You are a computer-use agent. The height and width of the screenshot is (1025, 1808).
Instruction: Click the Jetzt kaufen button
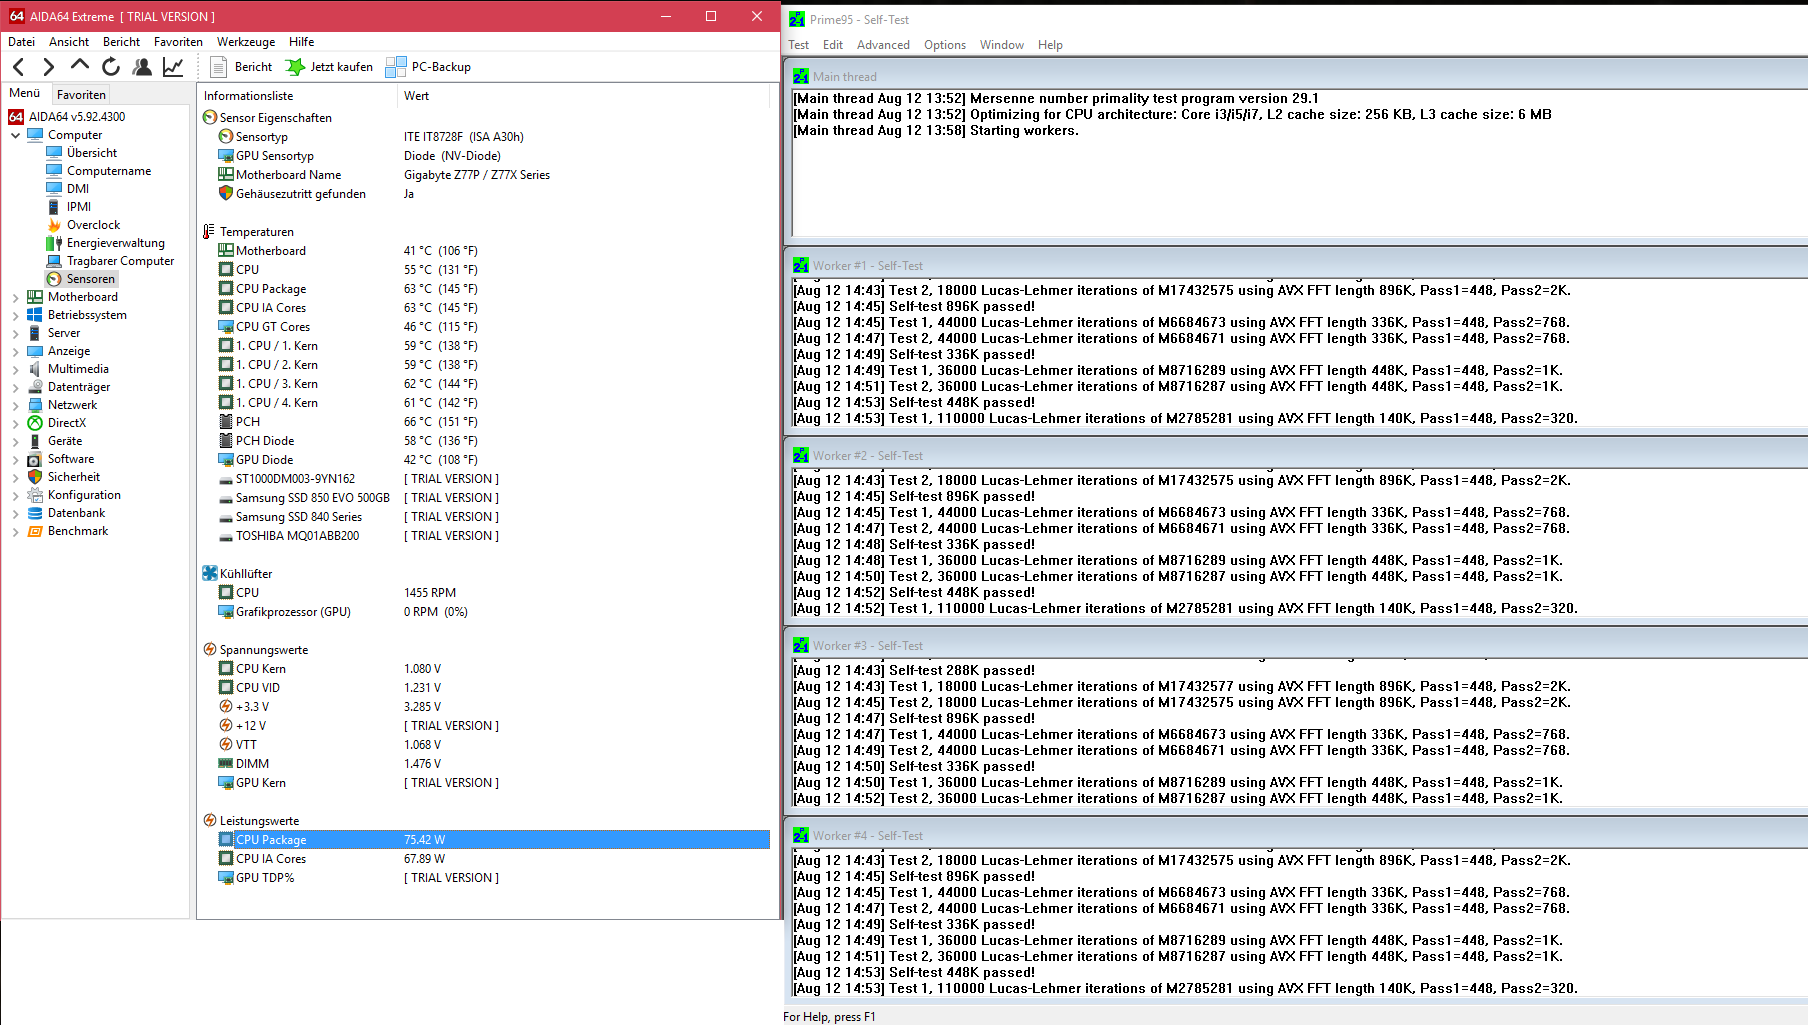click(x=329, y=67)
